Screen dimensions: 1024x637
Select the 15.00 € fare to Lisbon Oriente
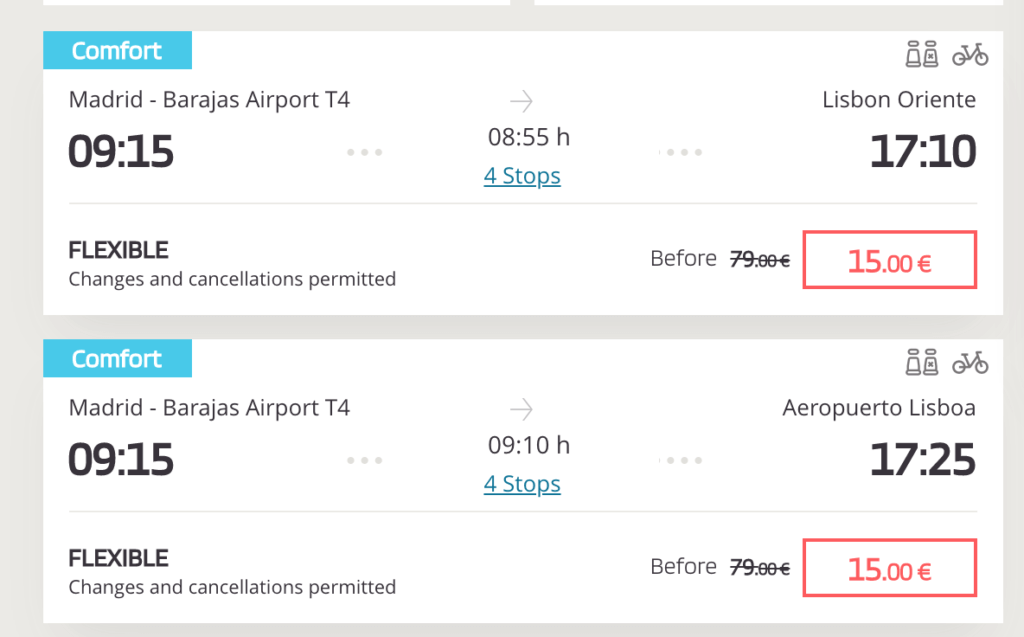pyautogui.click(x=889, y=261)
